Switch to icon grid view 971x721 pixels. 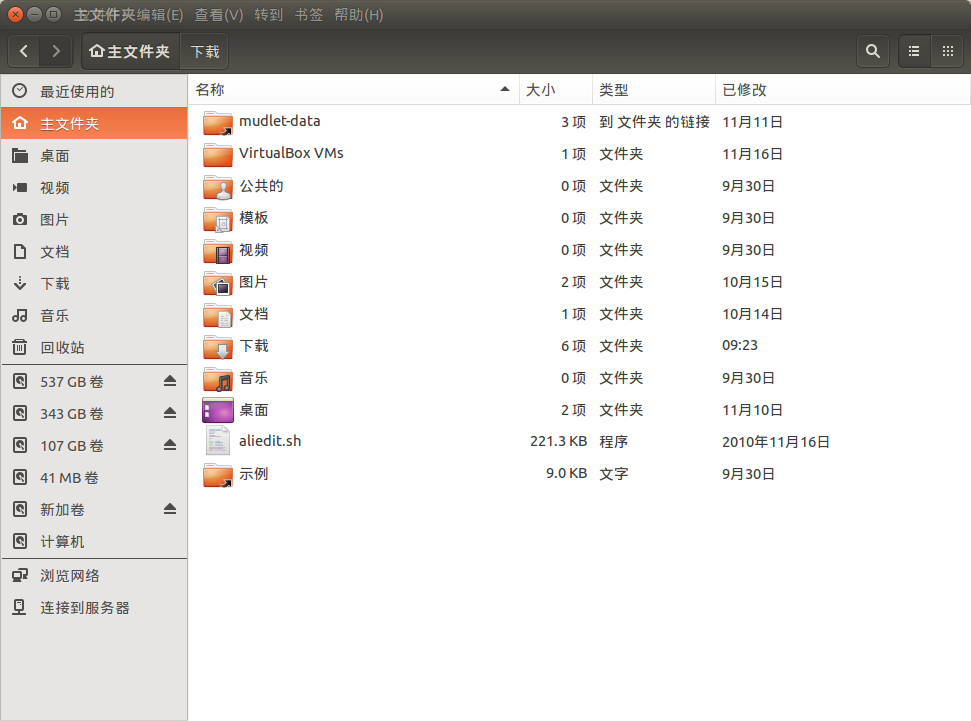pyautogui.click(x=947, y=51)
